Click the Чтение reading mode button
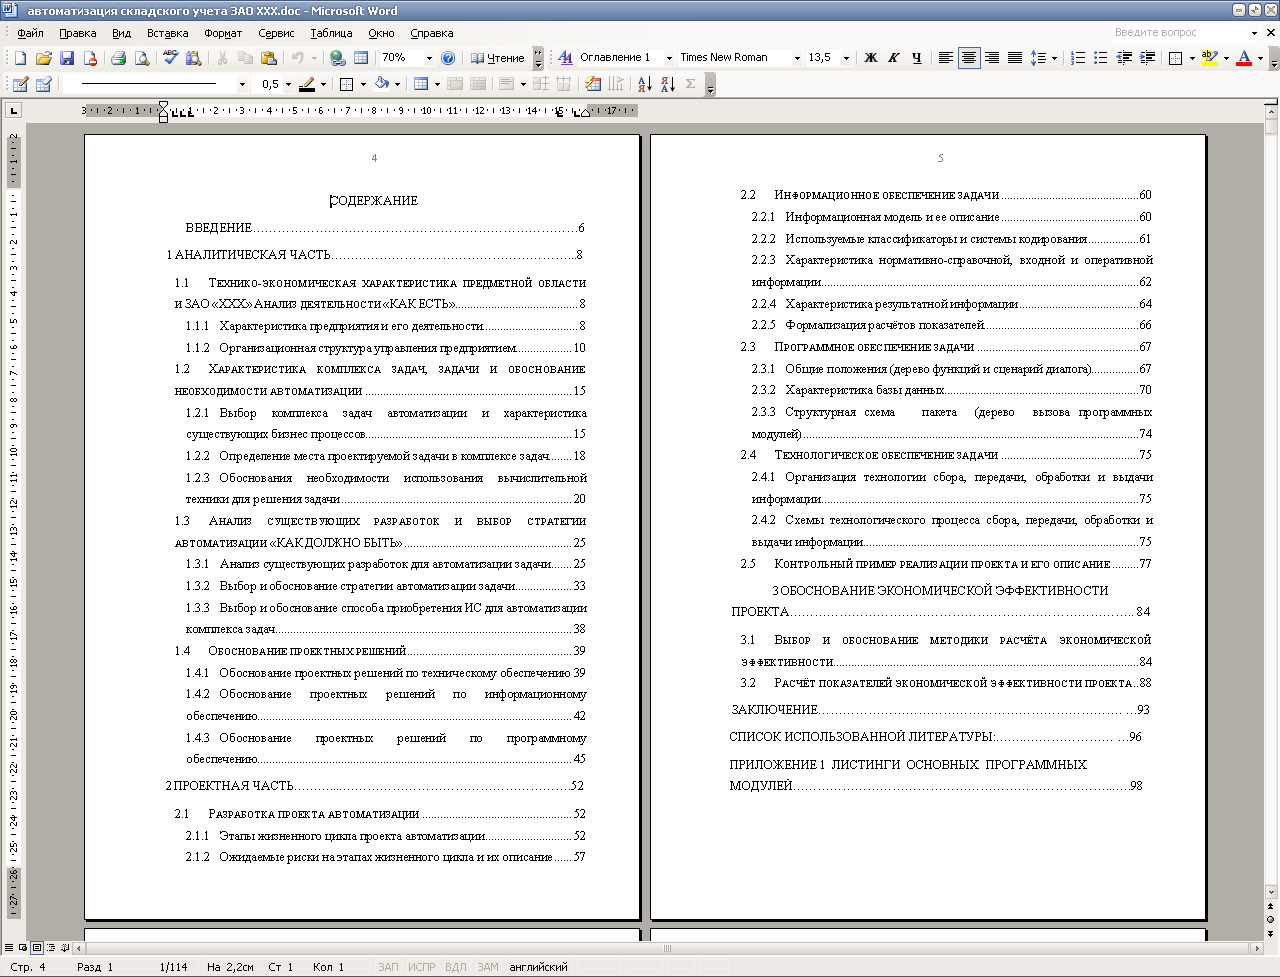The image size is (1280, 977). coord(497,58)
